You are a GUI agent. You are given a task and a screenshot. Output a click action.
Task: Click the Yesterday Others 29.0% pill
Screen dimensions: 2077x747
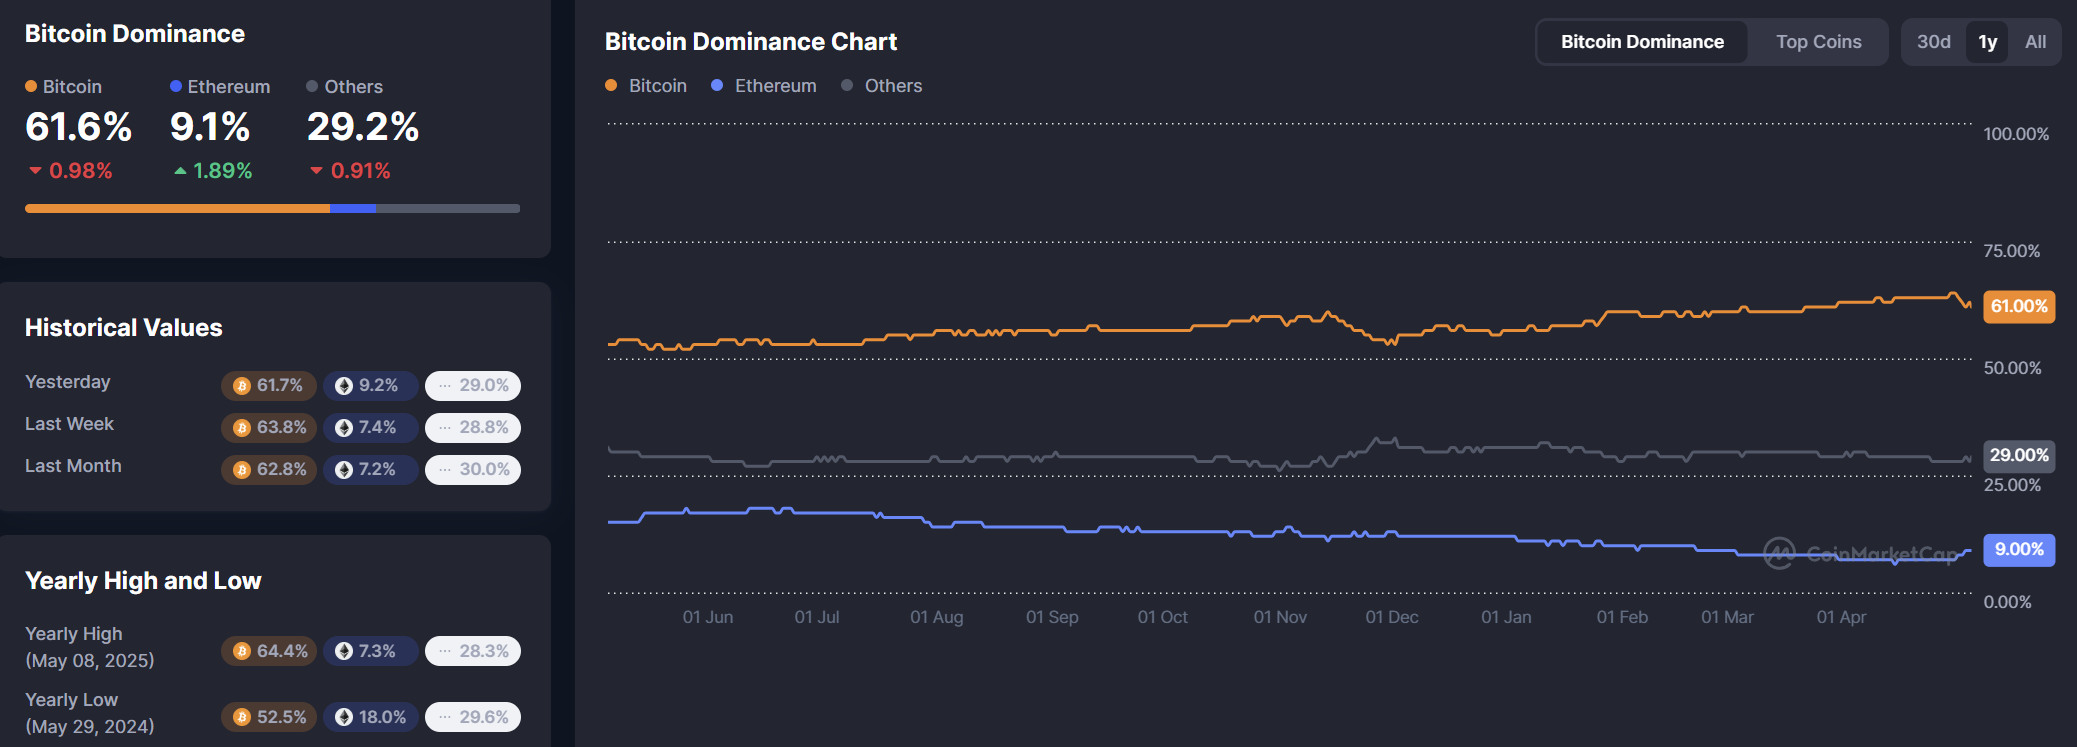pyautogui.click(x=473, y=386)
